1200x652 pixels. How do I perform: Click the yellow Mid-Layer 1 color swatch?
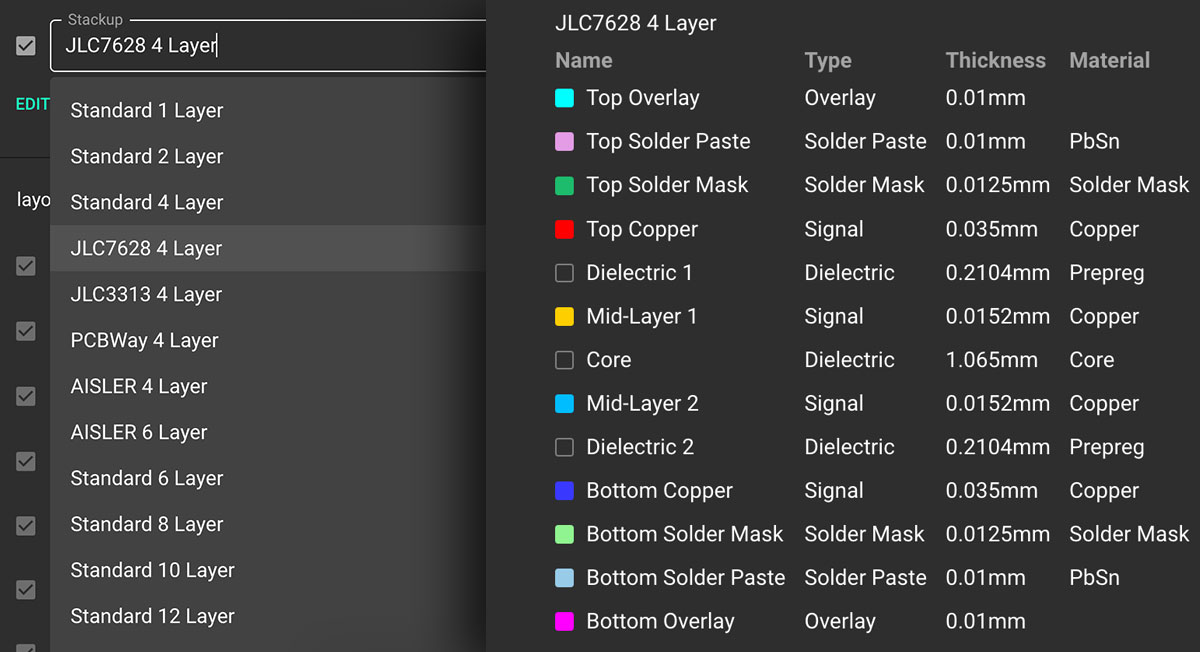point(564,317)
